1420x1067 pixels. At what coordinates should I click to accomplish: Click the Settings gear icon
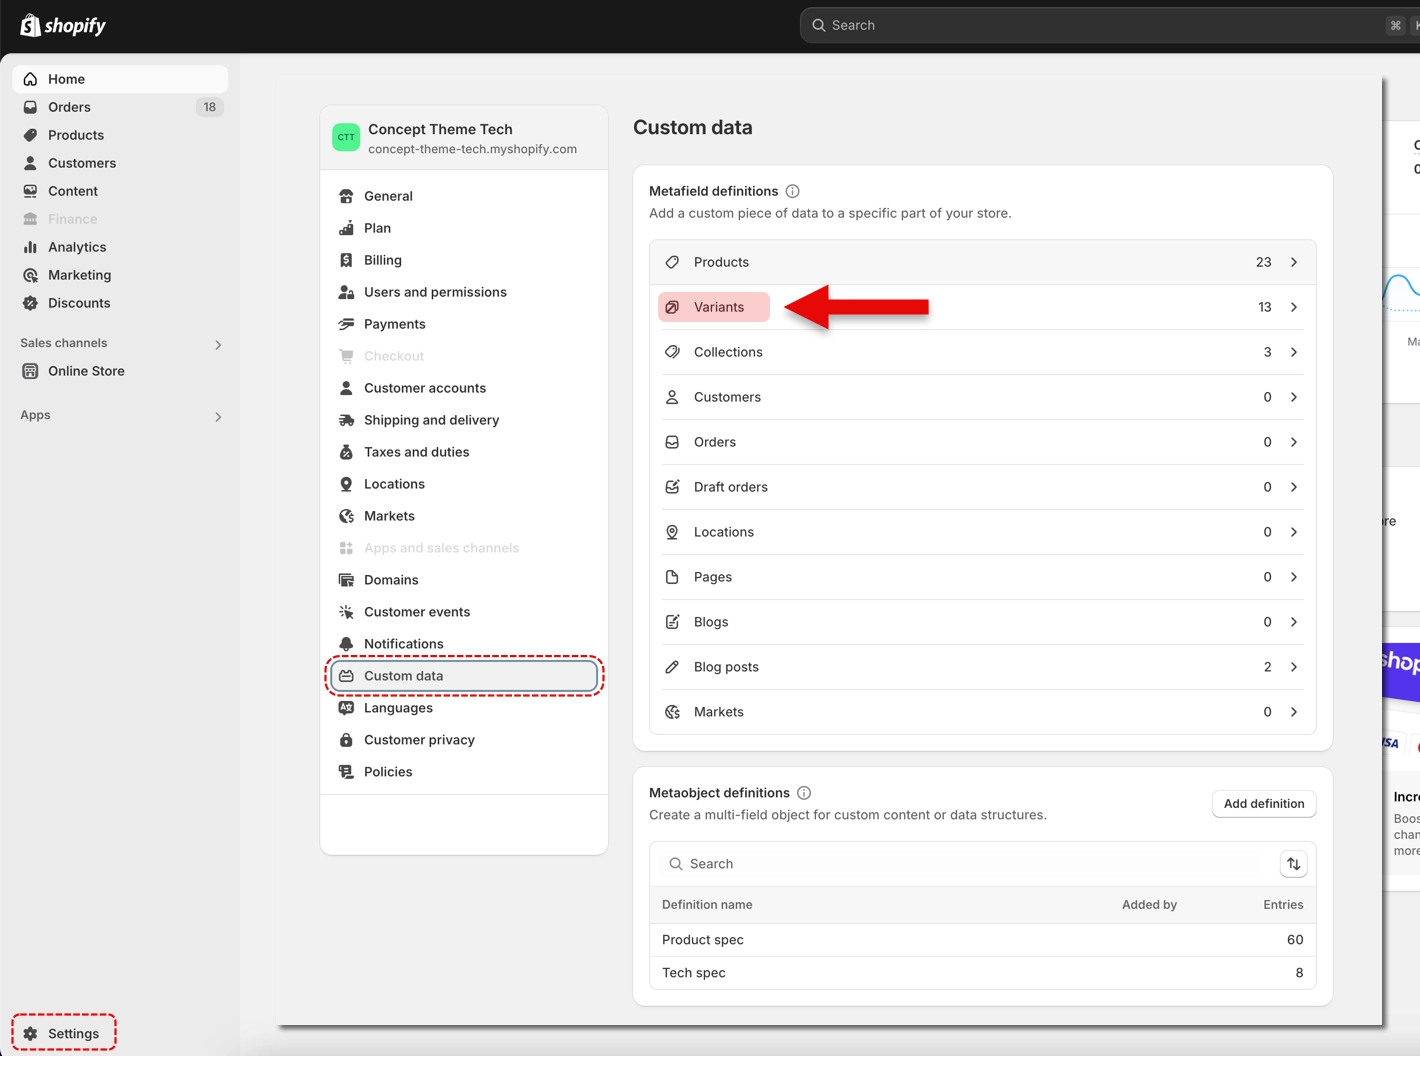pos(30,1034)
